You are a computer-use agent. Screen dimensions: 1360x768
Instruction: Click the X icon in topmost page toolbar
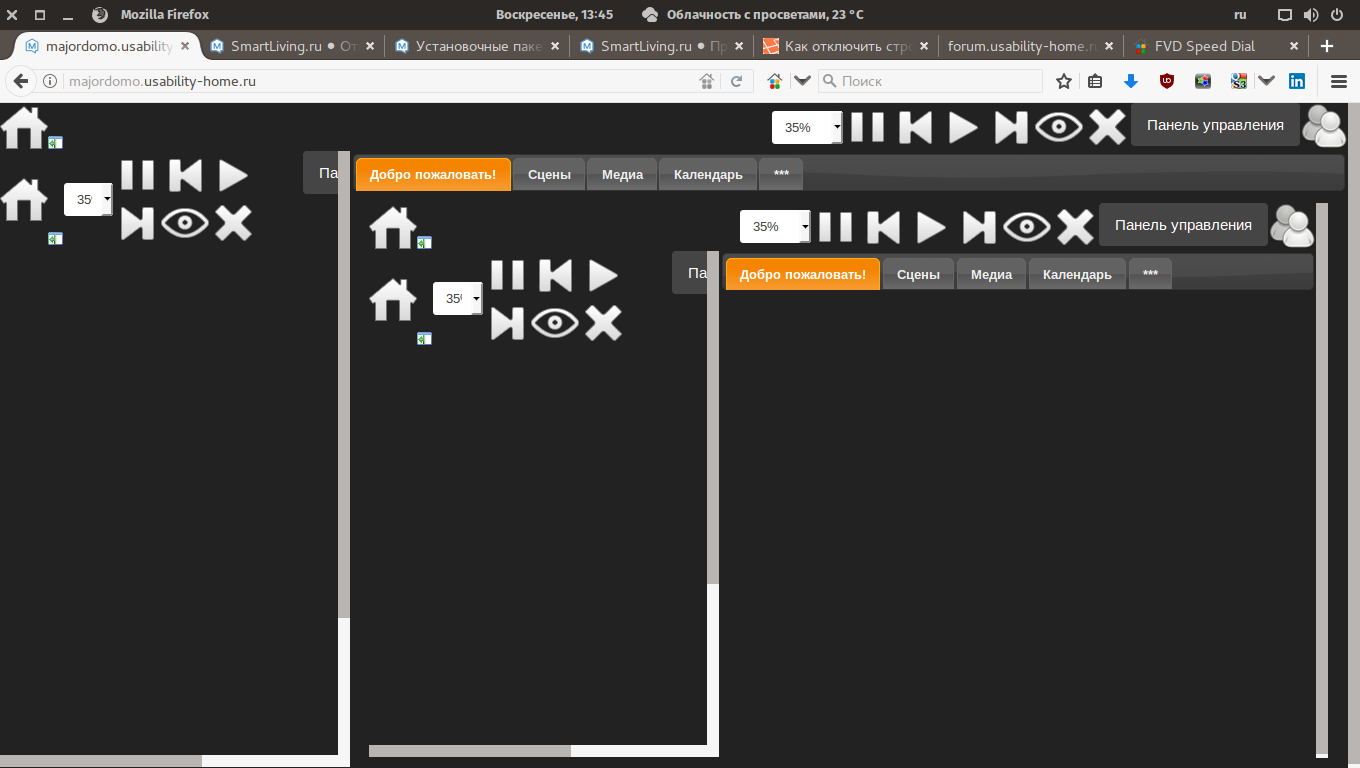click(x=1107, y=127)
